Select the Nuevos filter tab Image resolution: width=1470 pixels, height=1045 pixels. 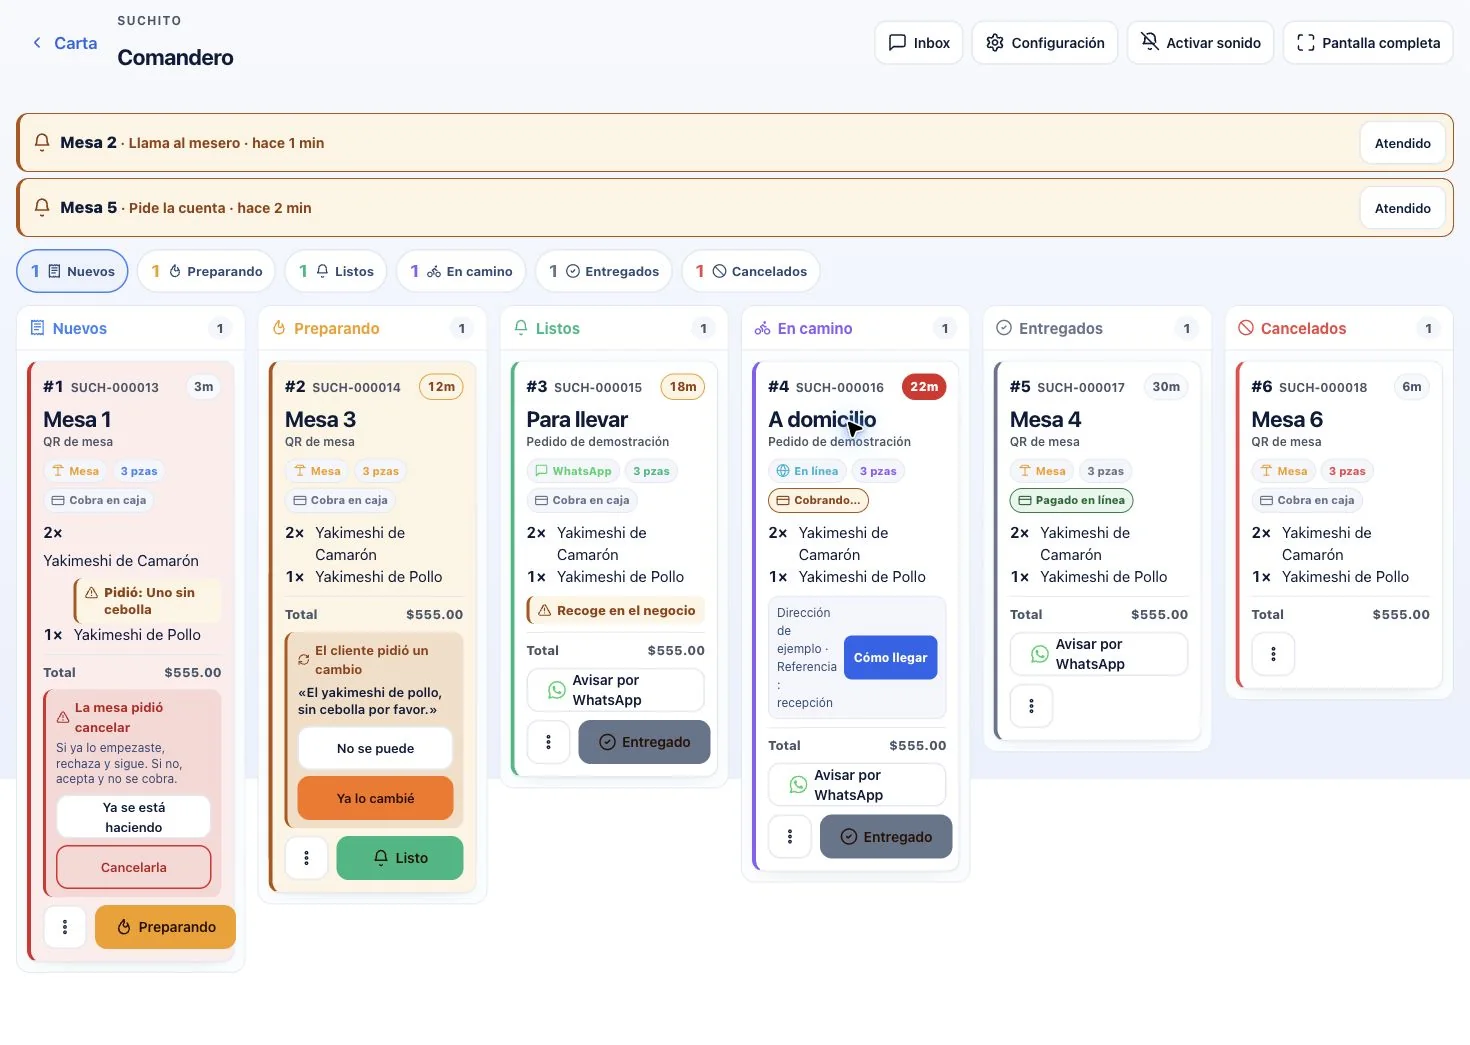tap(73, 271)
